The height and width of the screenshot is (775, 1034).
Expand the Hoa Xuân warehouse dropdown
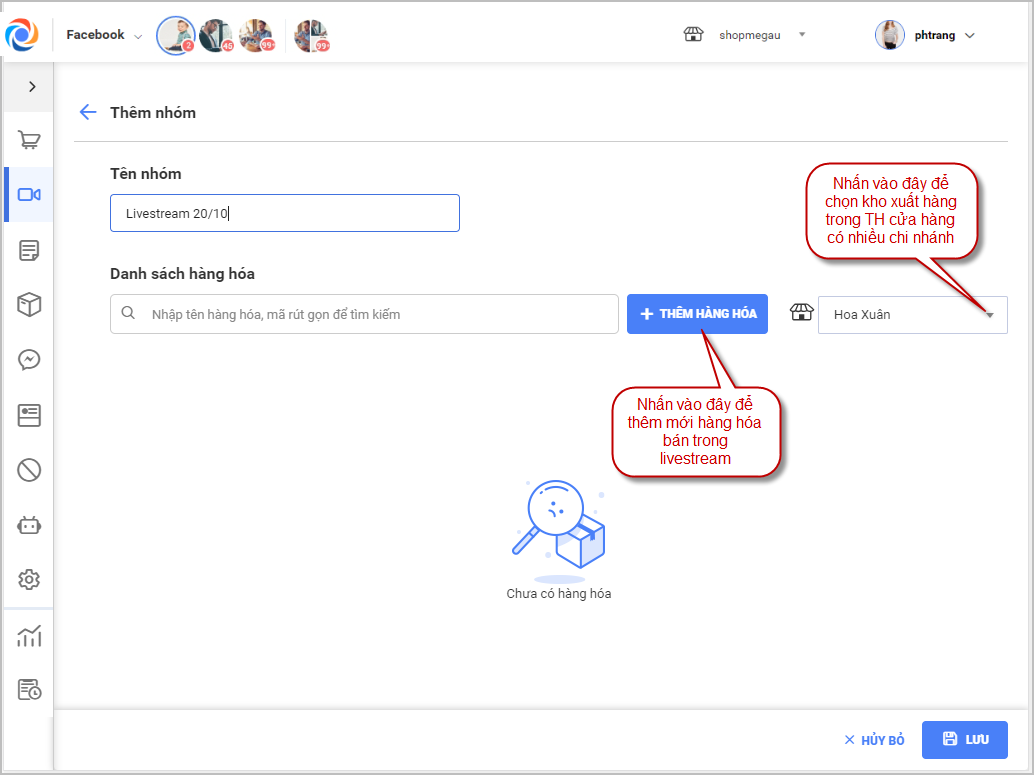click(912, 314)
